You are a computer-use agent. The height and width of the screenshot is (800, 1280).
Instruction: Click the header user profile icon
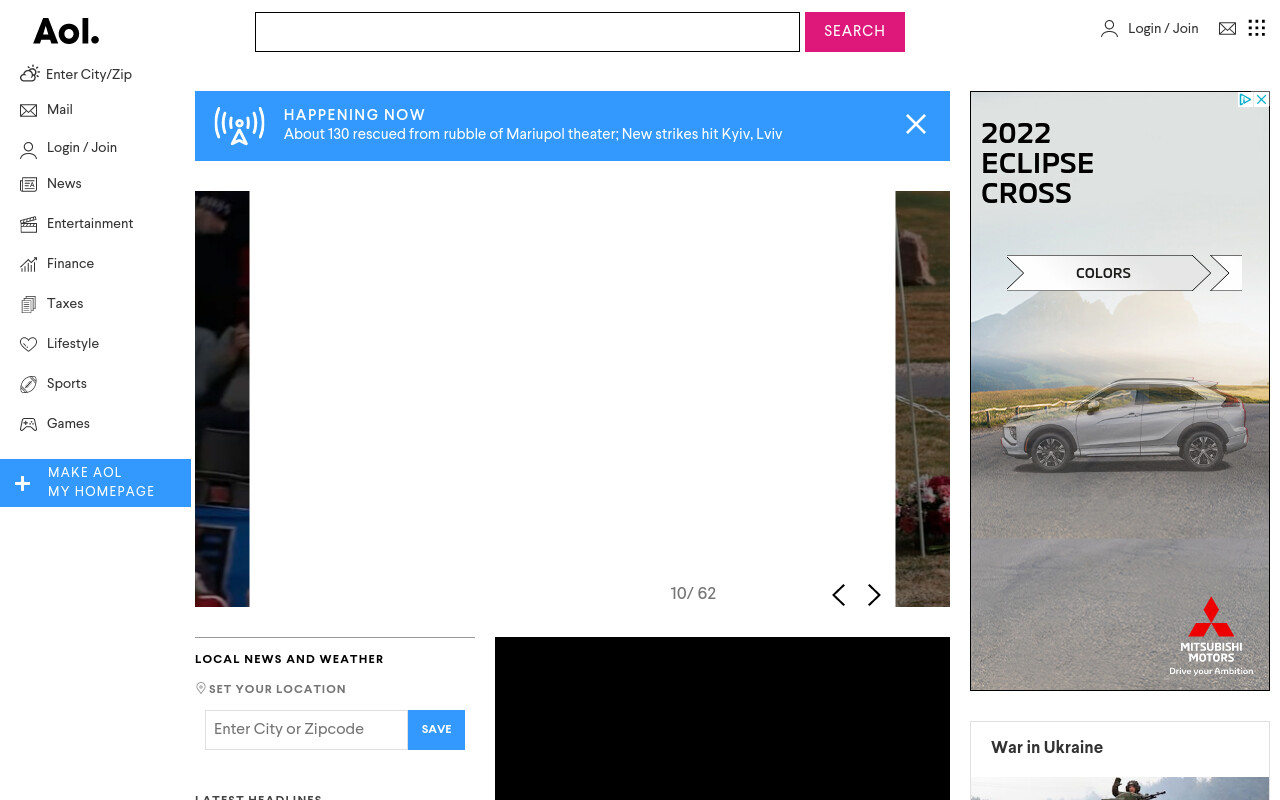(x=1109, y=29)
